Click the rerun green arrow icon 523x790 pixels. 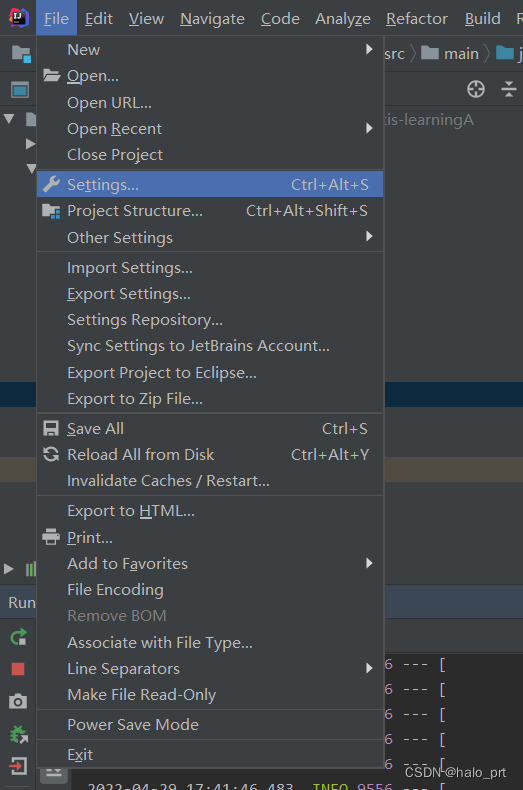tap(18, 637)
